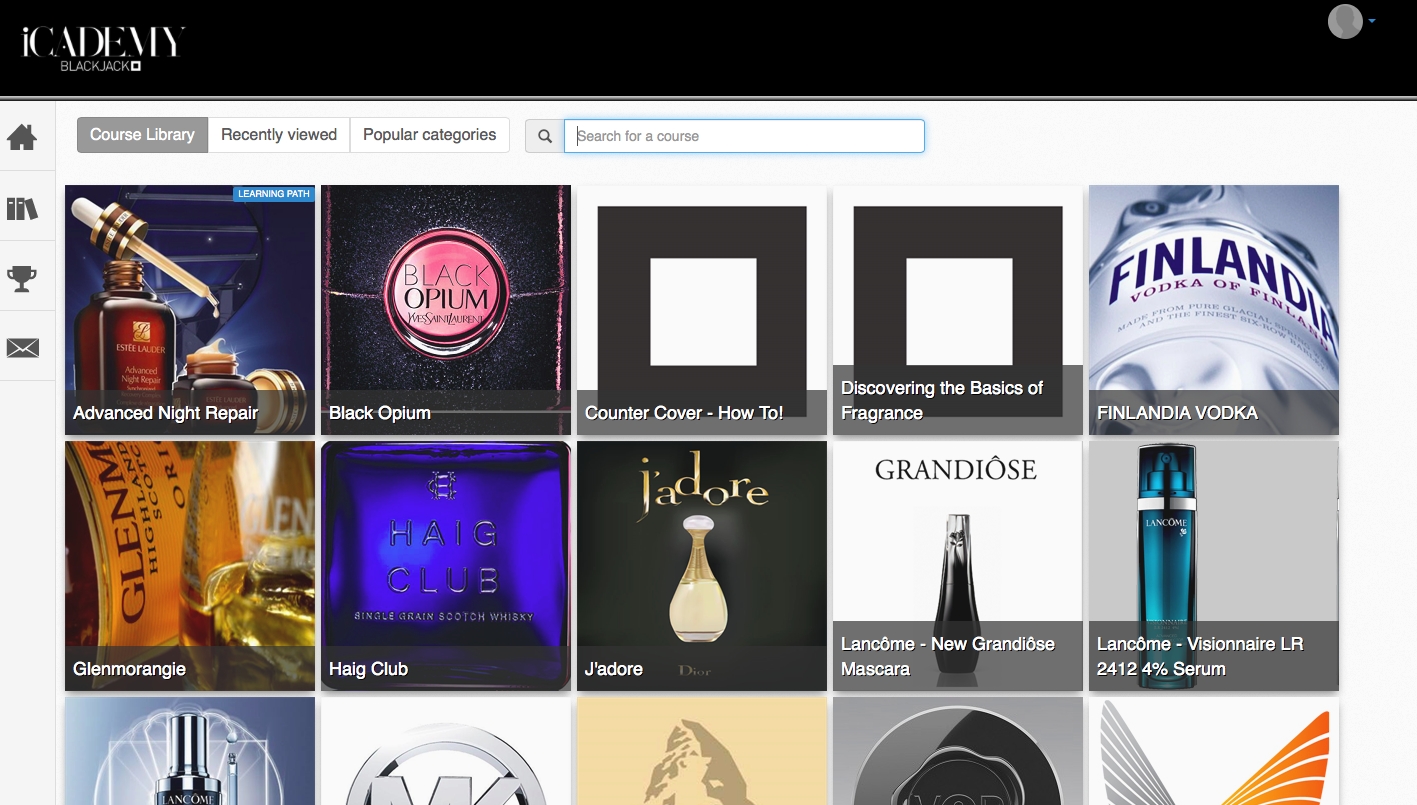Click the user avatar icon
Screen dimensions: 1417x805
point(1345,21)
